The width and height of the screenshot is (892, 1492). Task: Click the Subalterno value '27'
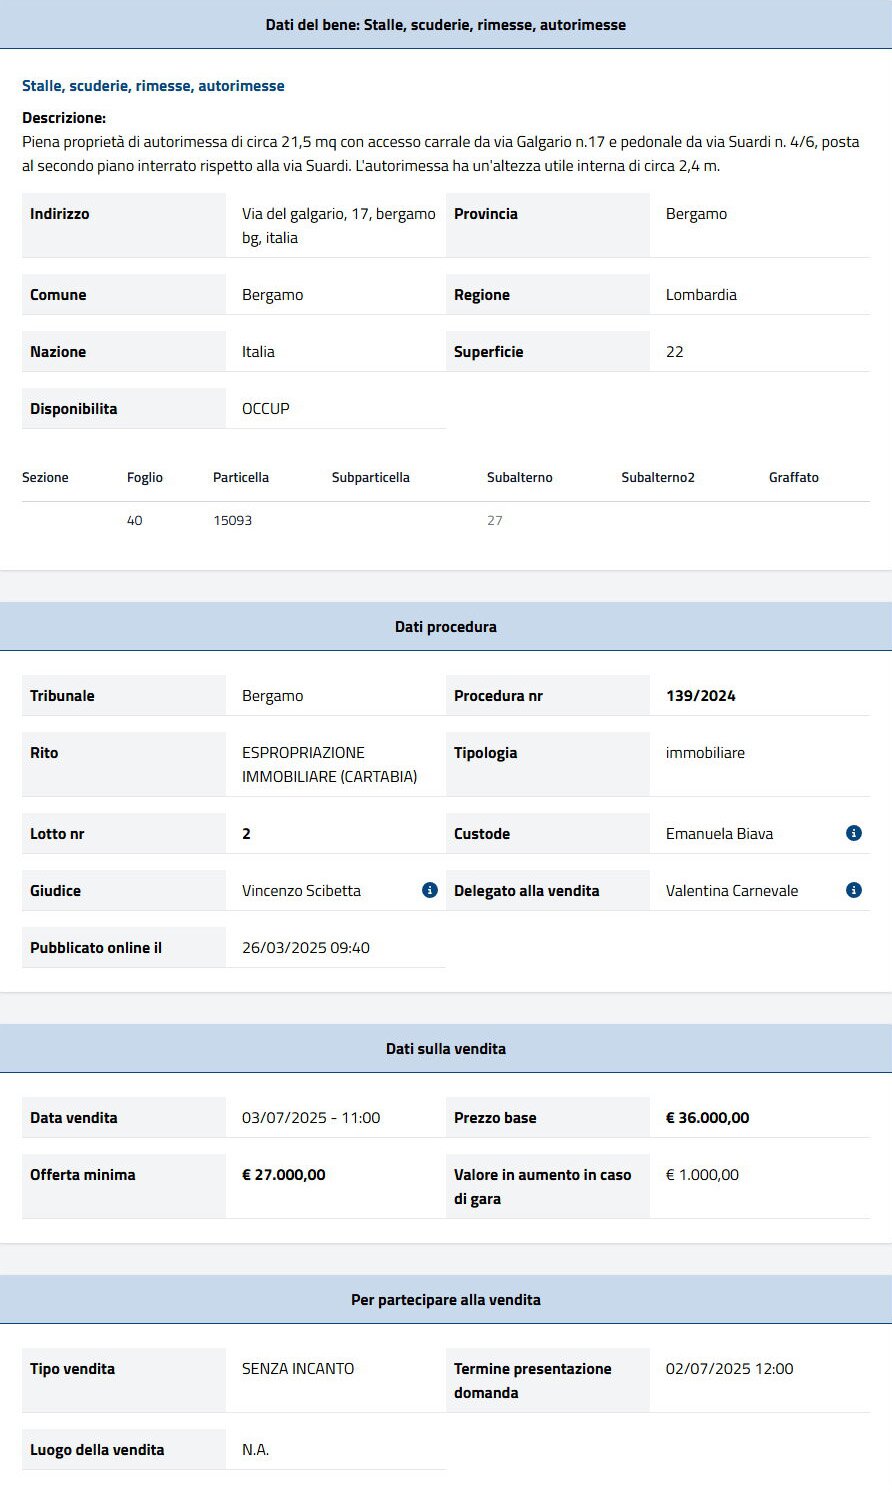pyautogui.click(x=495, y=521)
